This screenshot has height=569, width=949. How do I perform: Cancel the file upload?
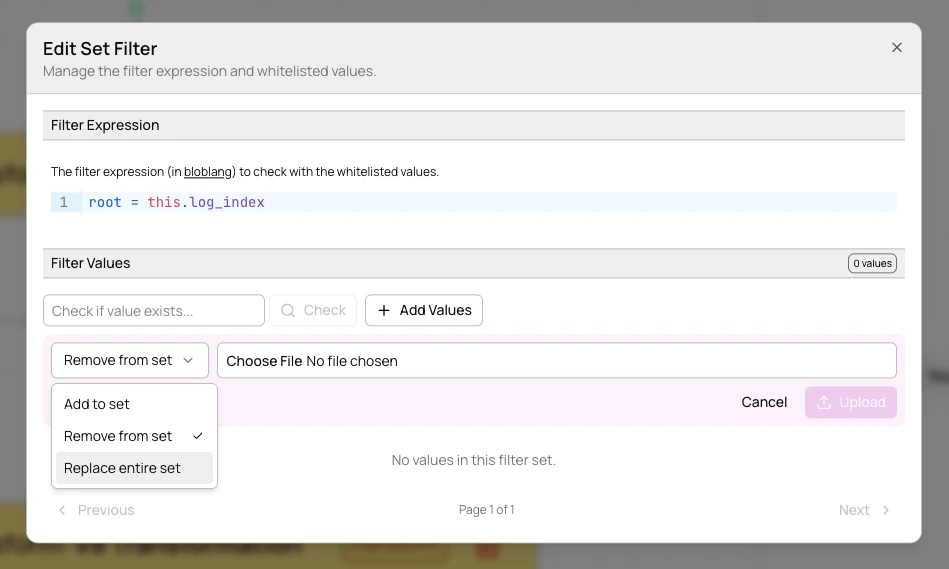click(x=764, y=403)
